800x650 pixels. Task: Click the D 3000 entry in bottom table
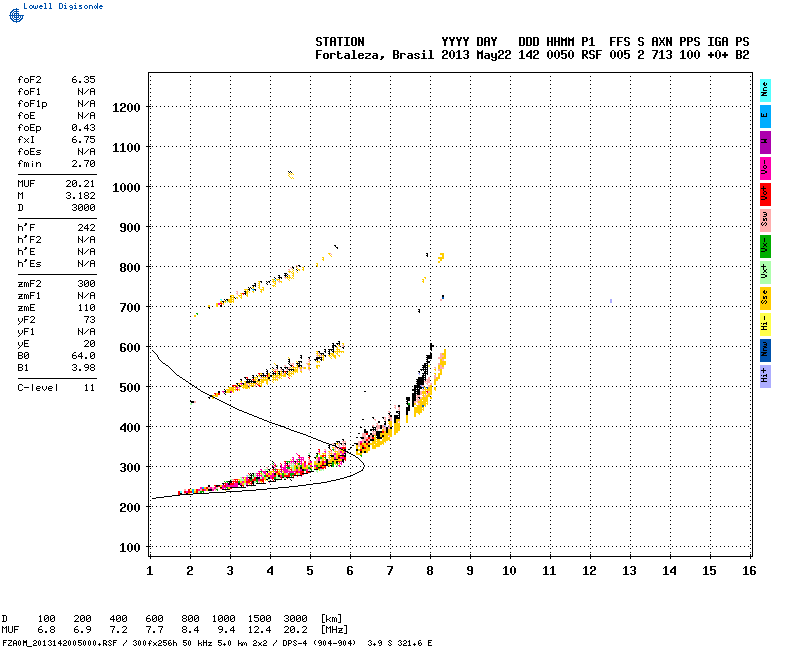point(295,619)
